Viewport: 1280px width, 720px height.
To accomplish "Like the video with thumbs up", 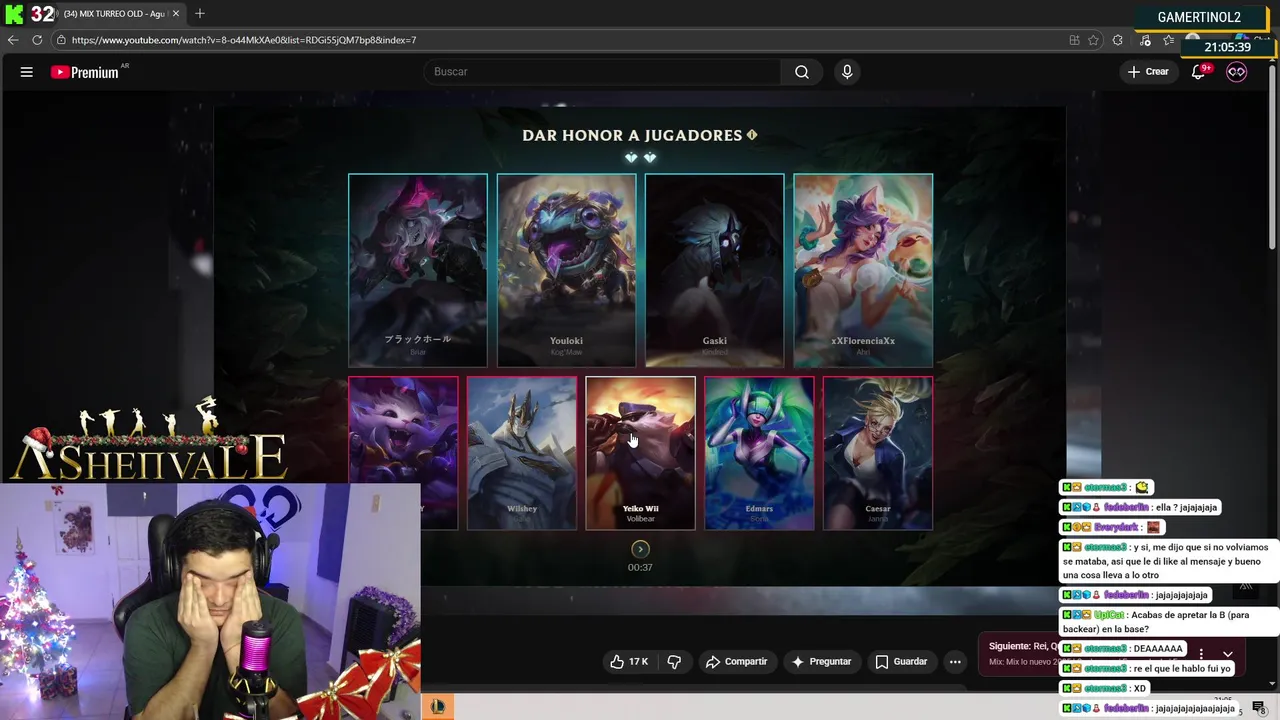I will point(630,662).
